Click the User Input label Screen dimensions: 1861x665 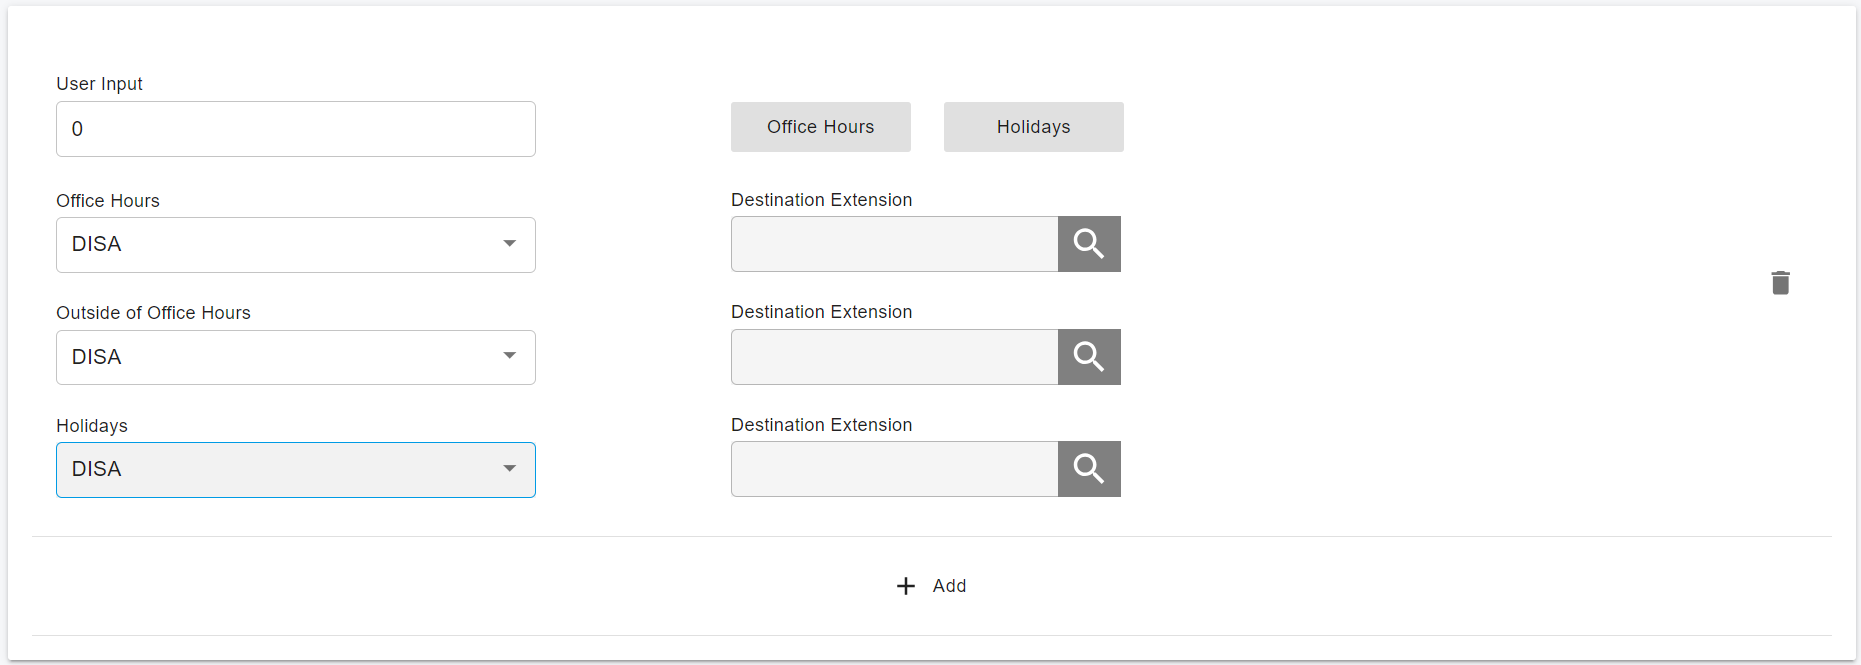coord(99,84)
